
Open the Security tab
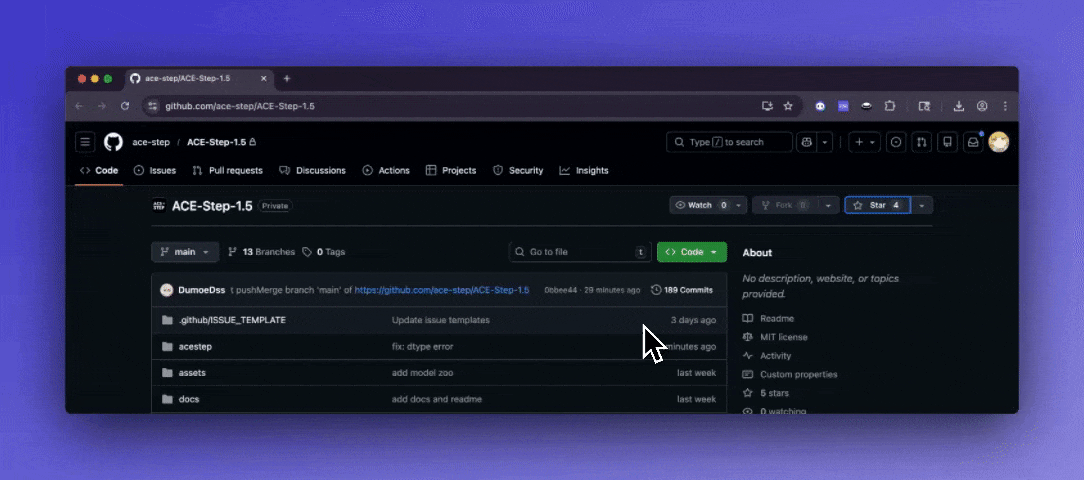pos(518,170)
